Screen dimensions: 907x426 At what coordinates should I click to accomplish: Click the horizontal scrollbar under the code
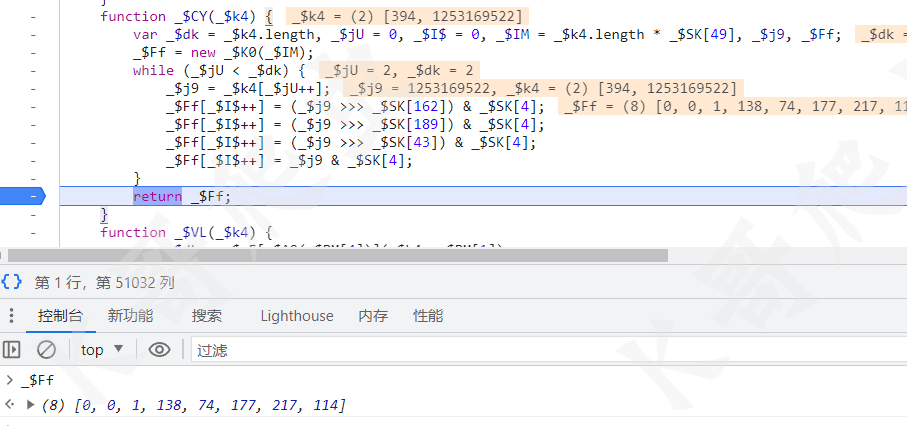tap(338, 255)
